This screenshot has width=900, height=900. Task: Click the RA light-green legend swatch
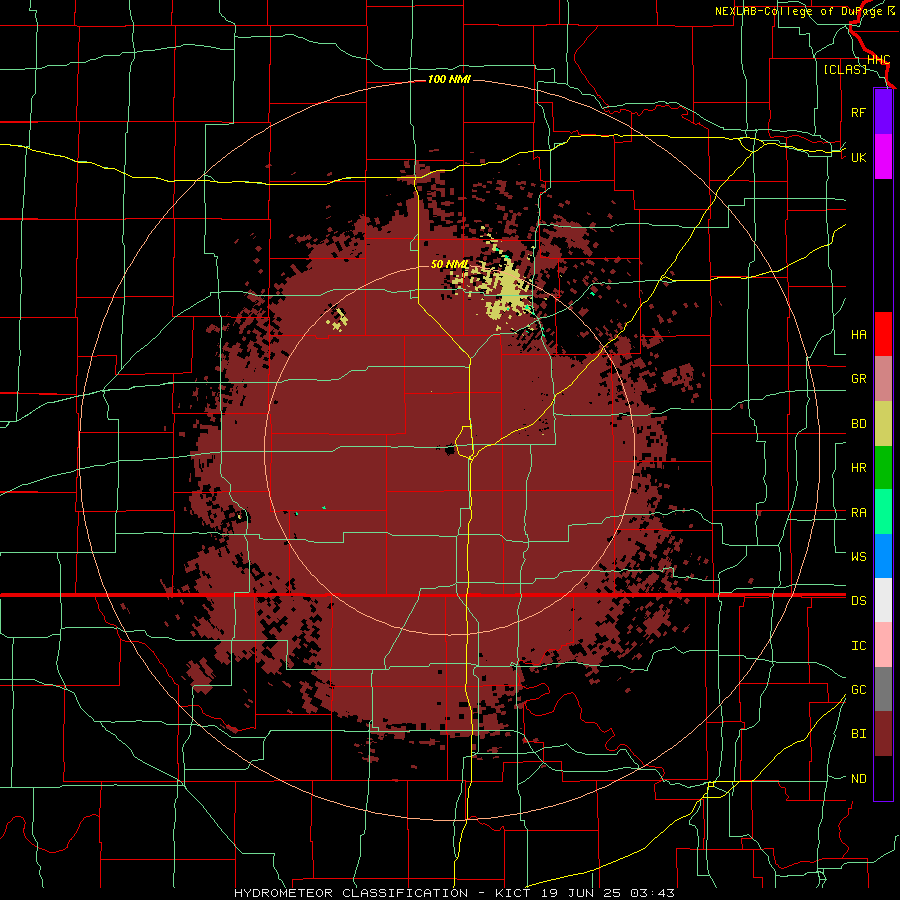[x=883, y=512]
